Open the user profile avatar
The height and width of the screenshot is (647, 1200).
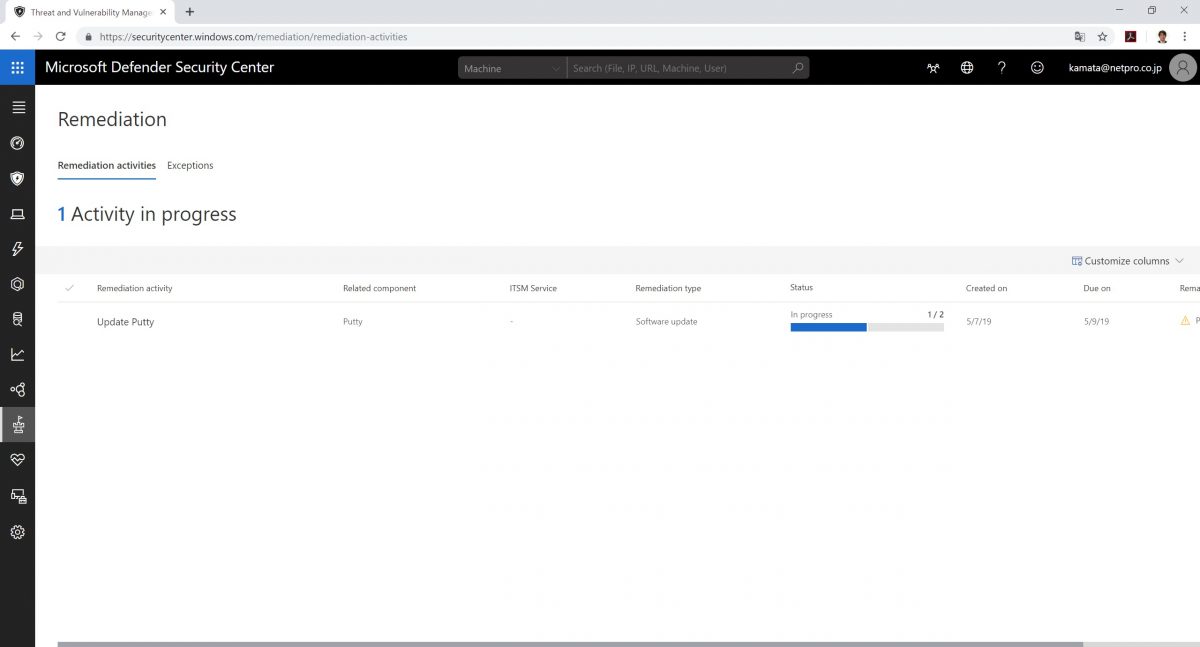[x=1183, y=68]
